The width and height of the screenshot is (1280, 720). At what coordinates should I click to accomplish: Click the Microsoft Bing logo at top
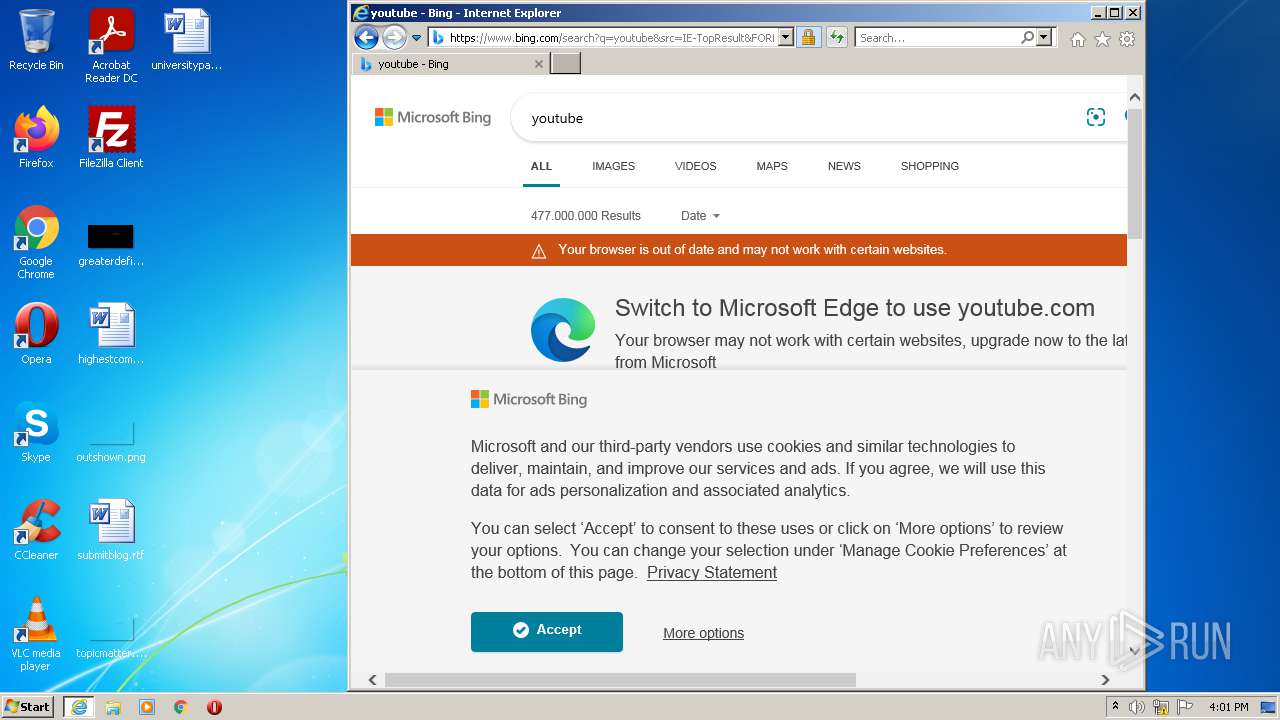tap(433, 117)
